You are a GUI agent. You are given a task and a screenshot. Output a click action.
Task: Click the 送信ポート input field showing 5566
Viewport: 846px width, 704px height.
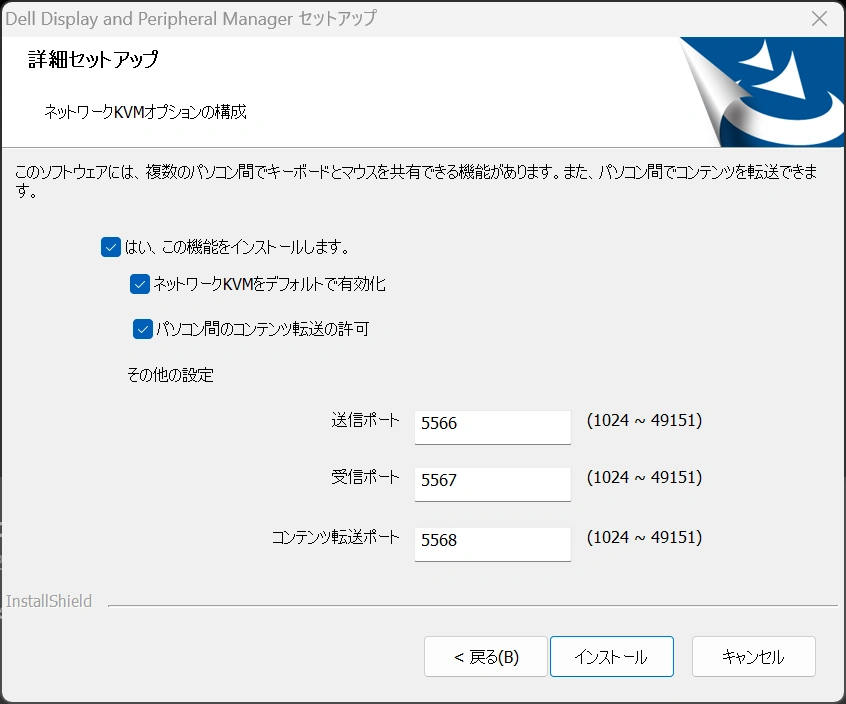(x=492, y=424)
